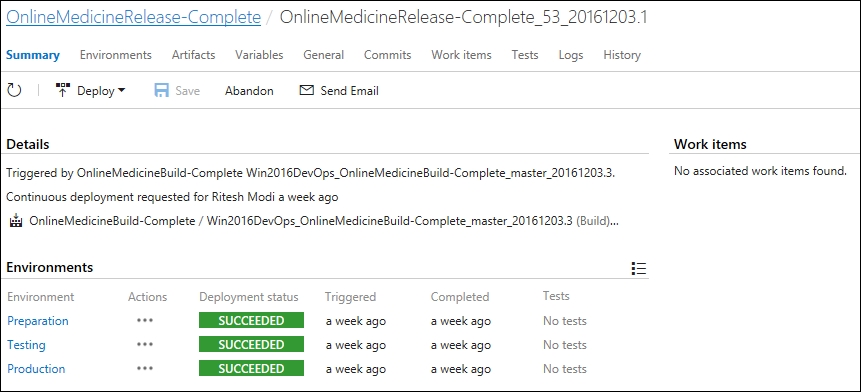Click the Save floppy disk icon
Viewport: 861px width, 392px height.
[161, 91]
